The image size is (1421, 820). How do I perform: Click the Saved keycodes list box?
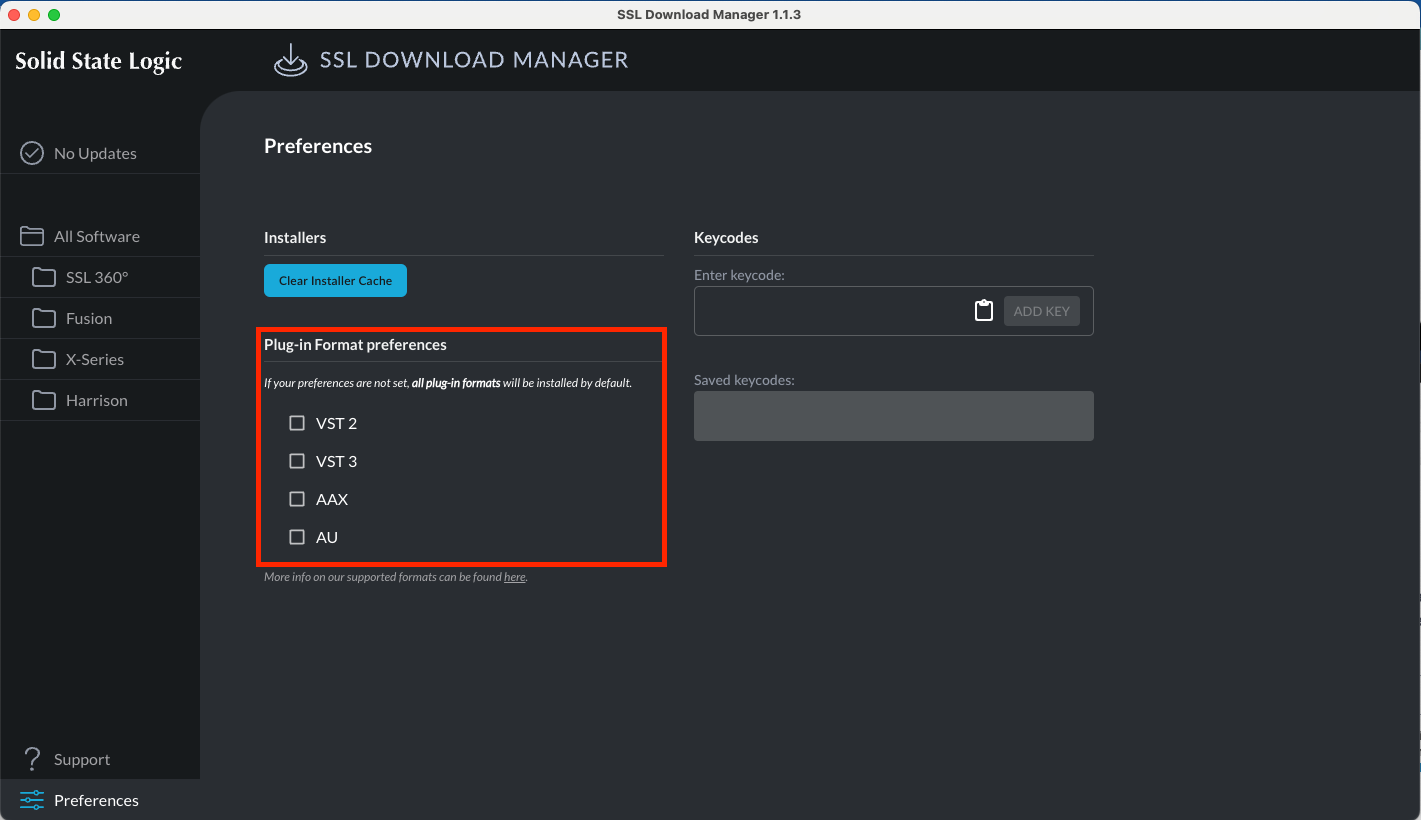click(893, 416)
